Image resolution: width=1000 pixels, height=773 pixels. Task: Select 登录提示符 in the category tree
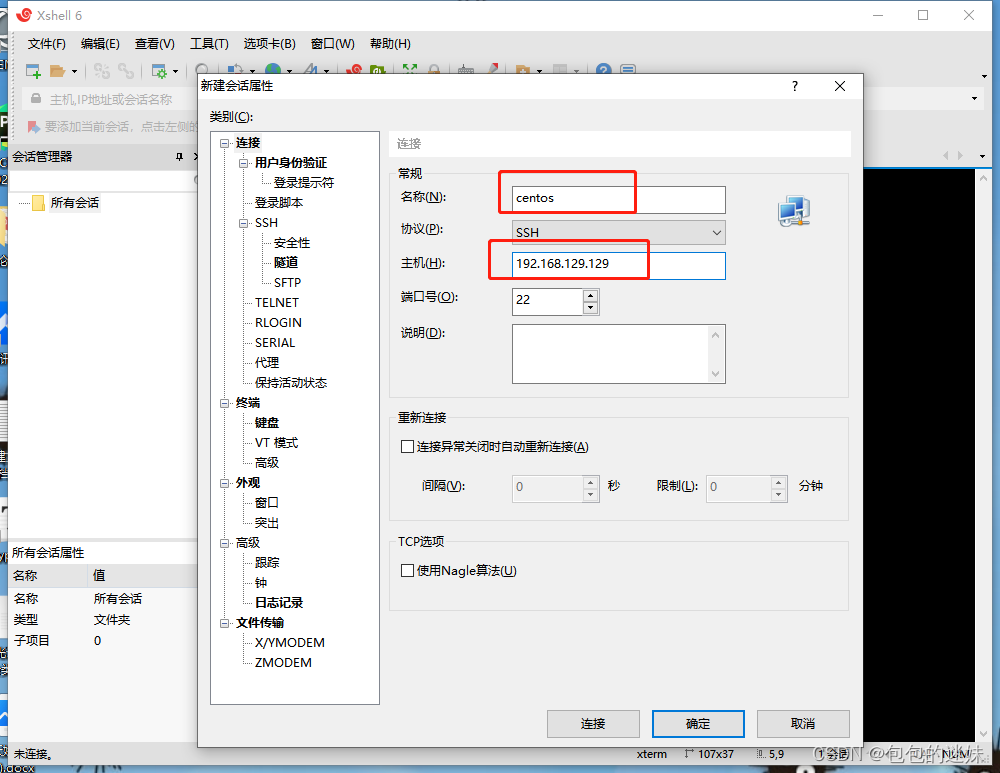point(304,182)
